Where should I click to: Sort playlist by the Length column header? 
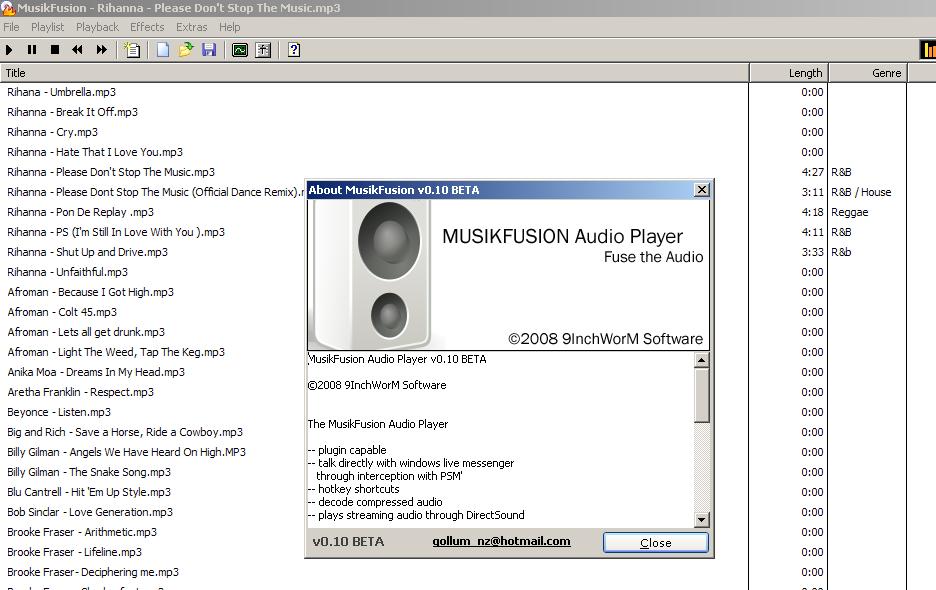789,73
